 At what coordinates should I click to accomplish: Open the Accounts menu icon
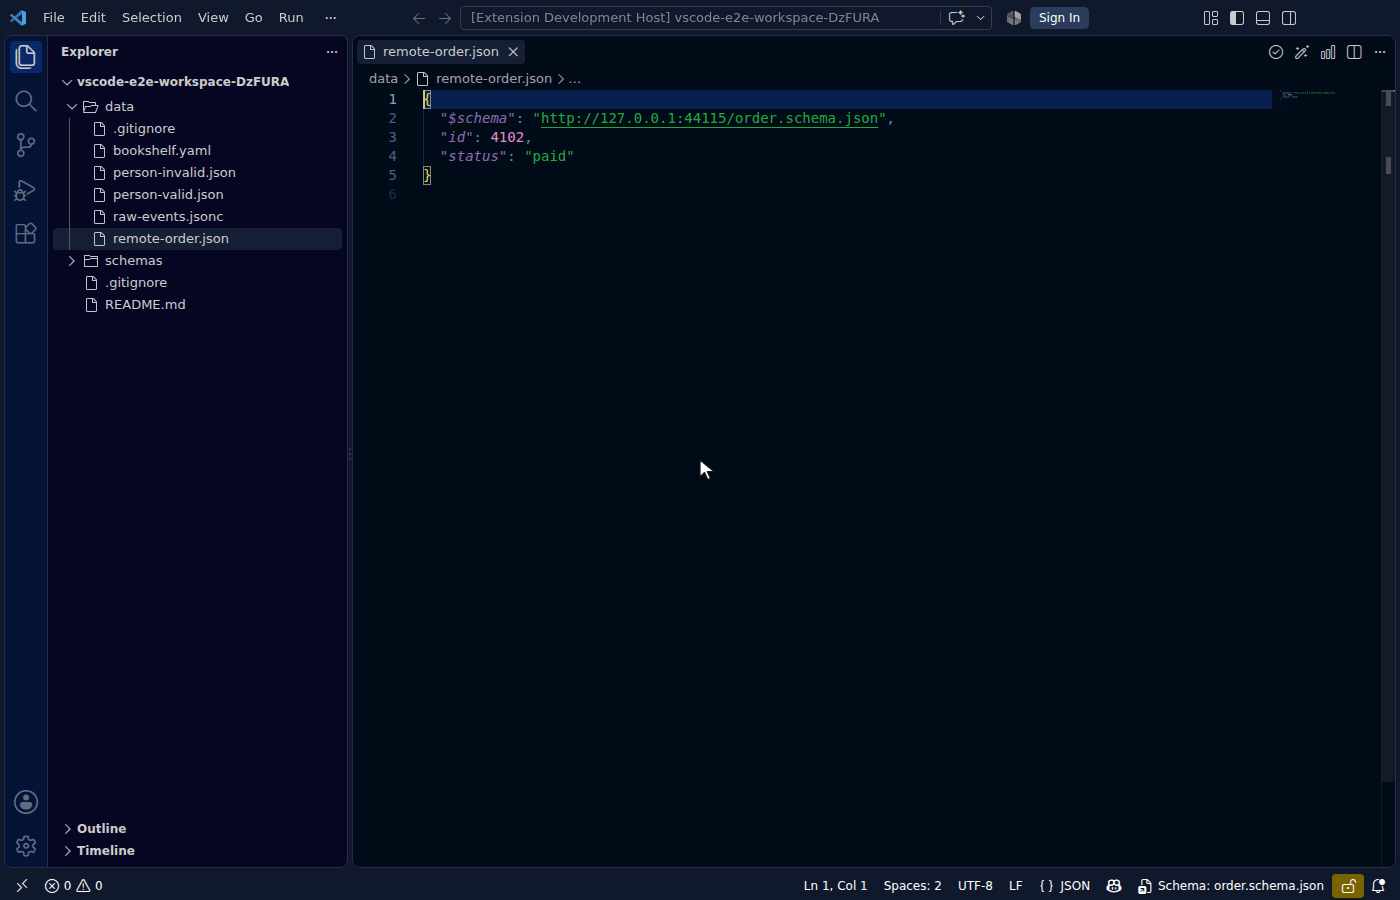tap(26, 802)
